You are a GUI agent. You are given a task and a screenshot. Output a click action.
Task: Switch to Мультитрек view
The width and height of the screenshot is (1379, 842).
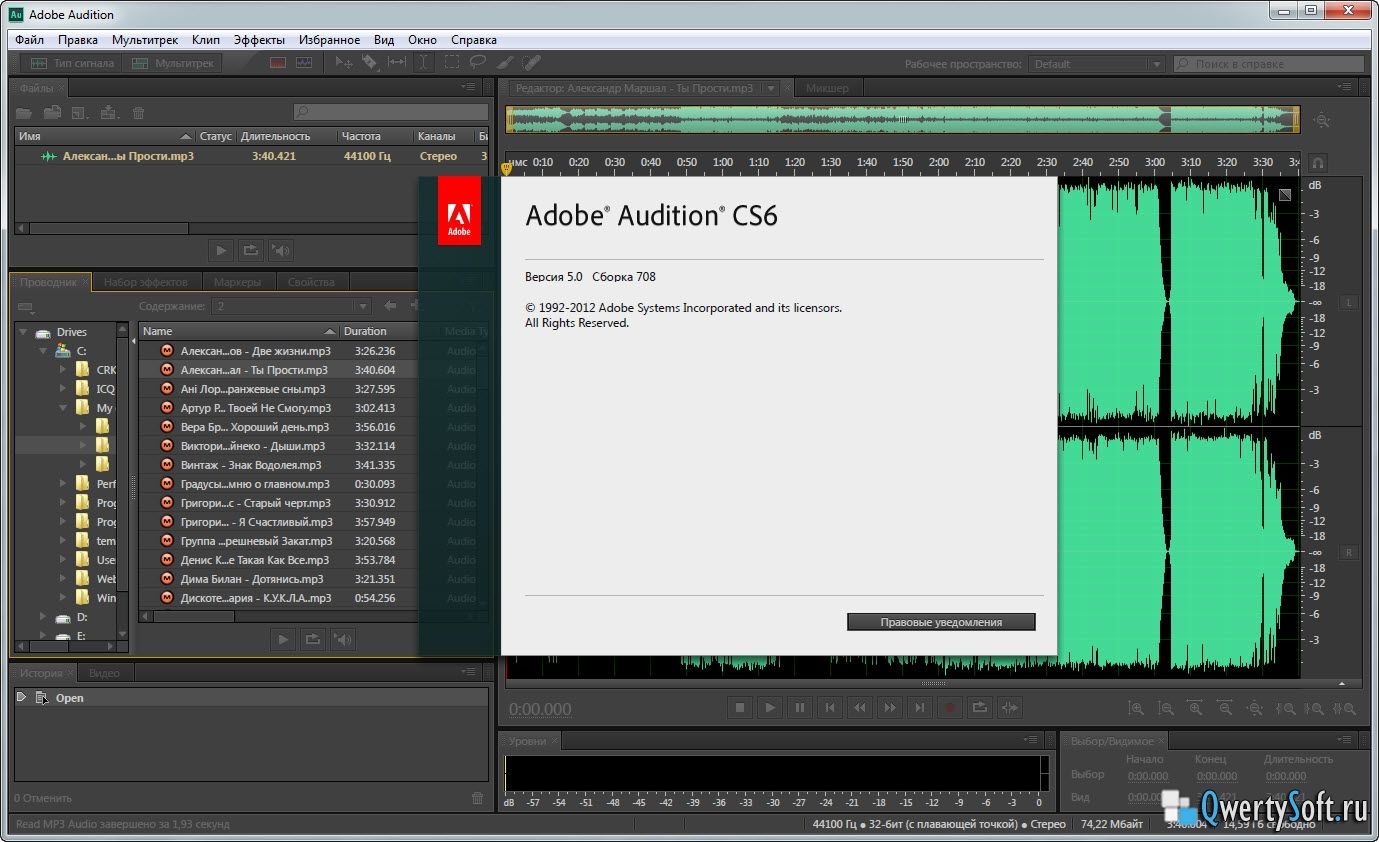[x=174, y=63]
